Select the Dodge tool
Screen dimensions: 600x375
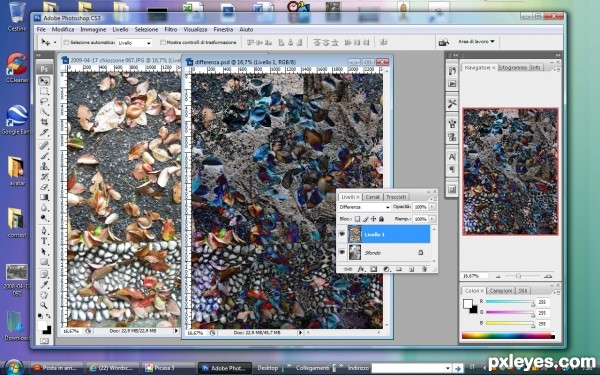pyautogui.click(x=44, y=218)
